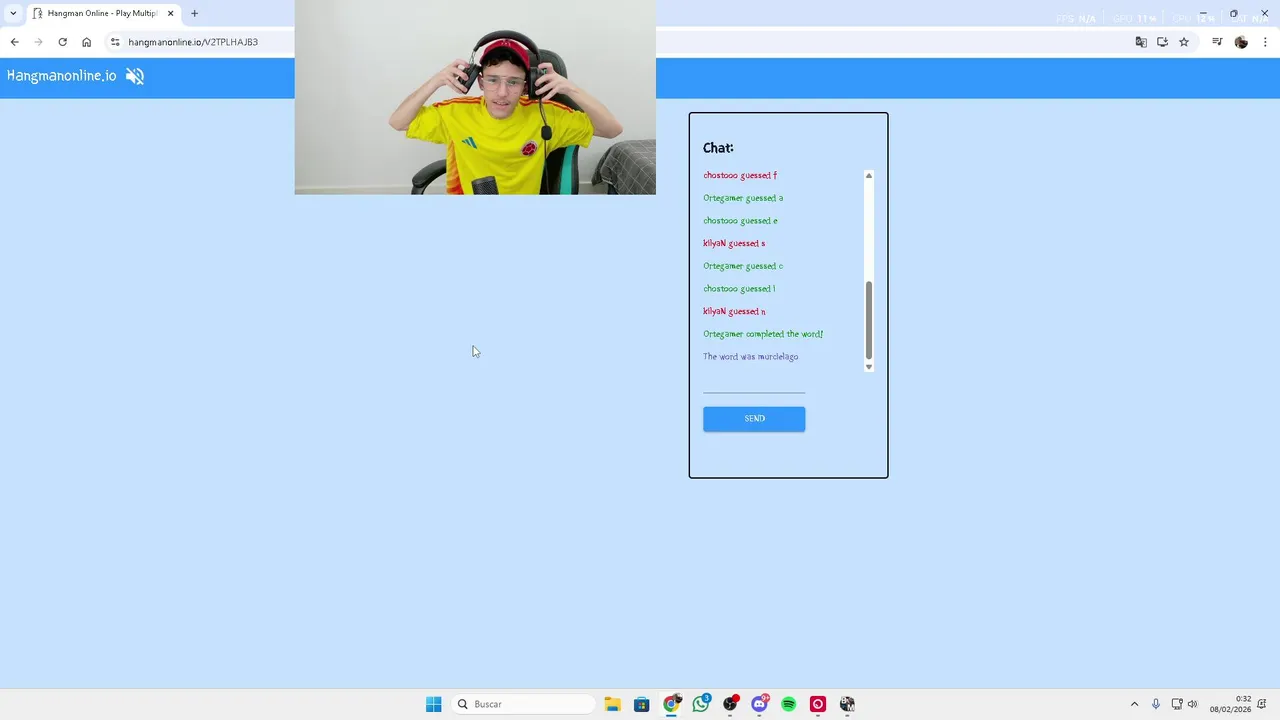This screenshot has height=720, width=1280.
Task: Open the Windows Start menu
Action: pos(433,704)
